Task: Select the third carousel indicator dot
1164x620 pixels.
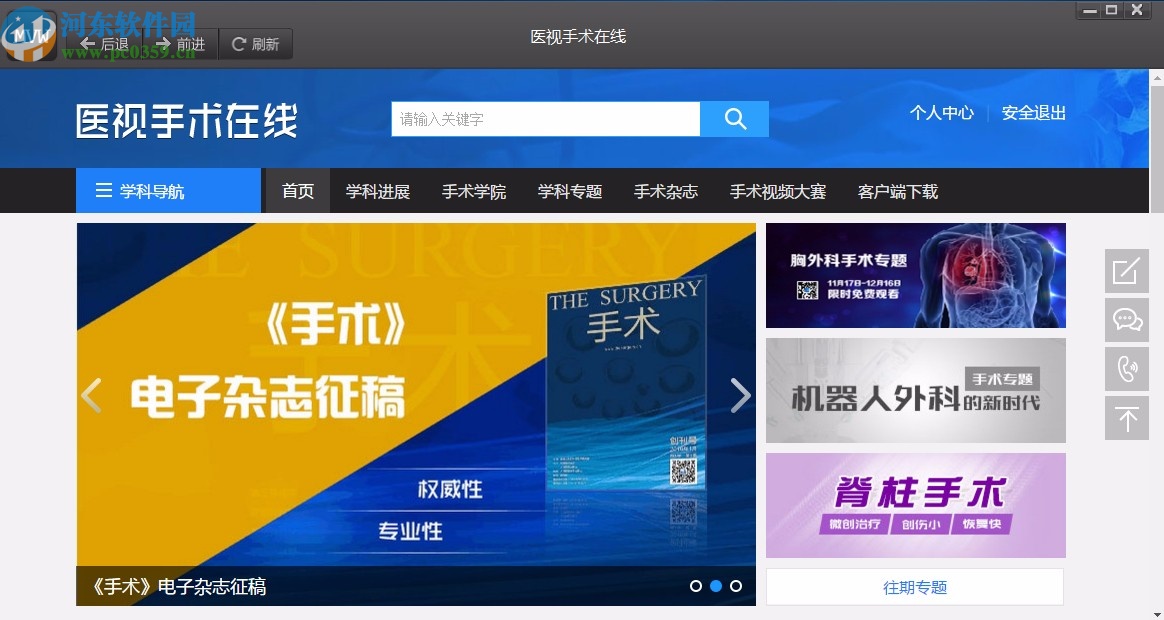Action: tap(736, 586)
